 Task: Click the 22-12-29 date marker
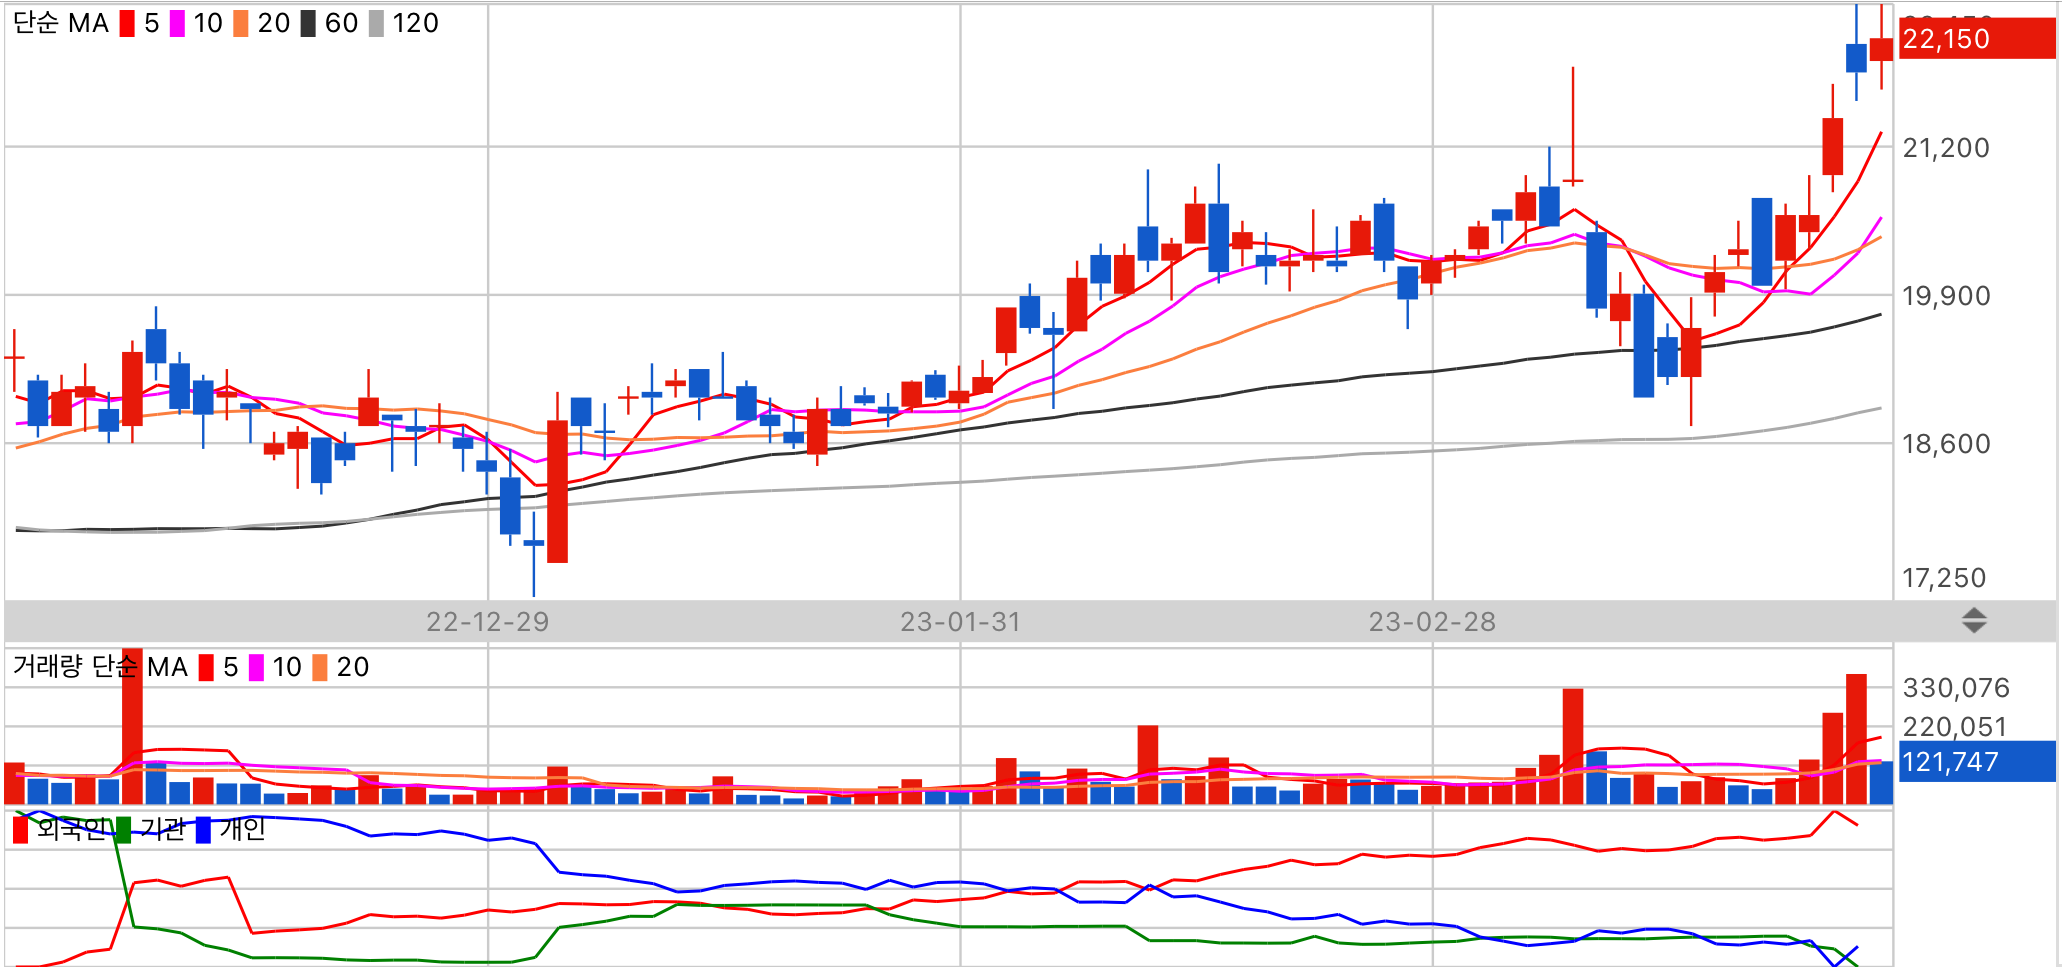[x=488, y=622]
